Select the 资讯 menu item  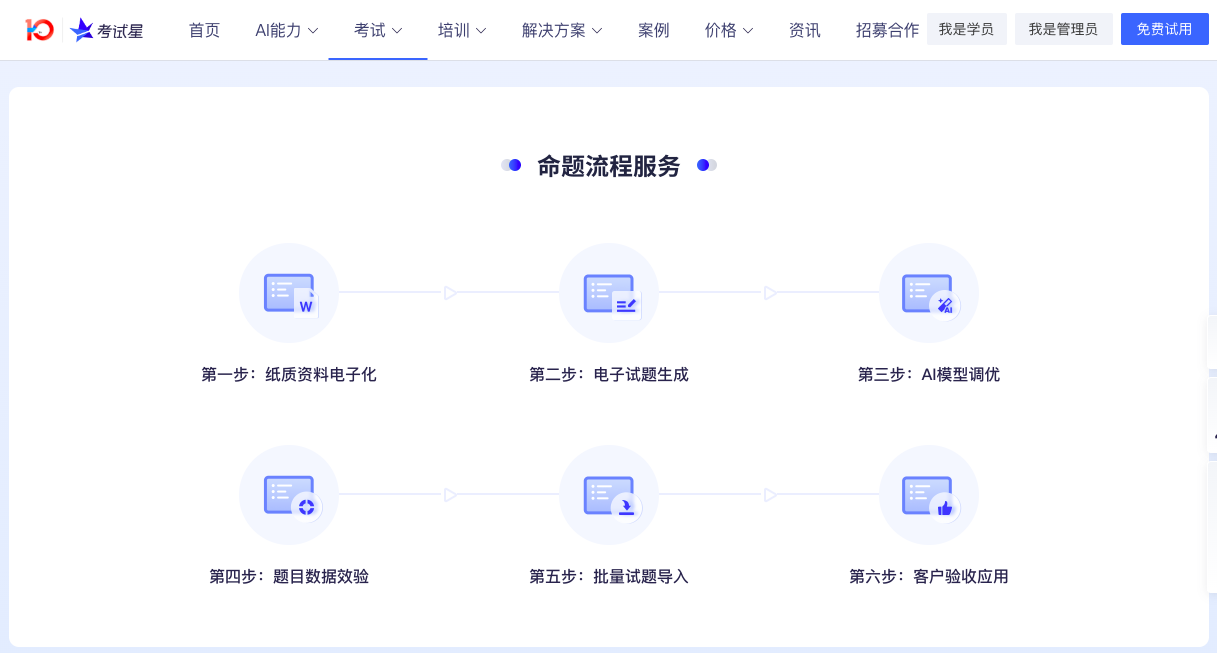(x=804, y=30)
